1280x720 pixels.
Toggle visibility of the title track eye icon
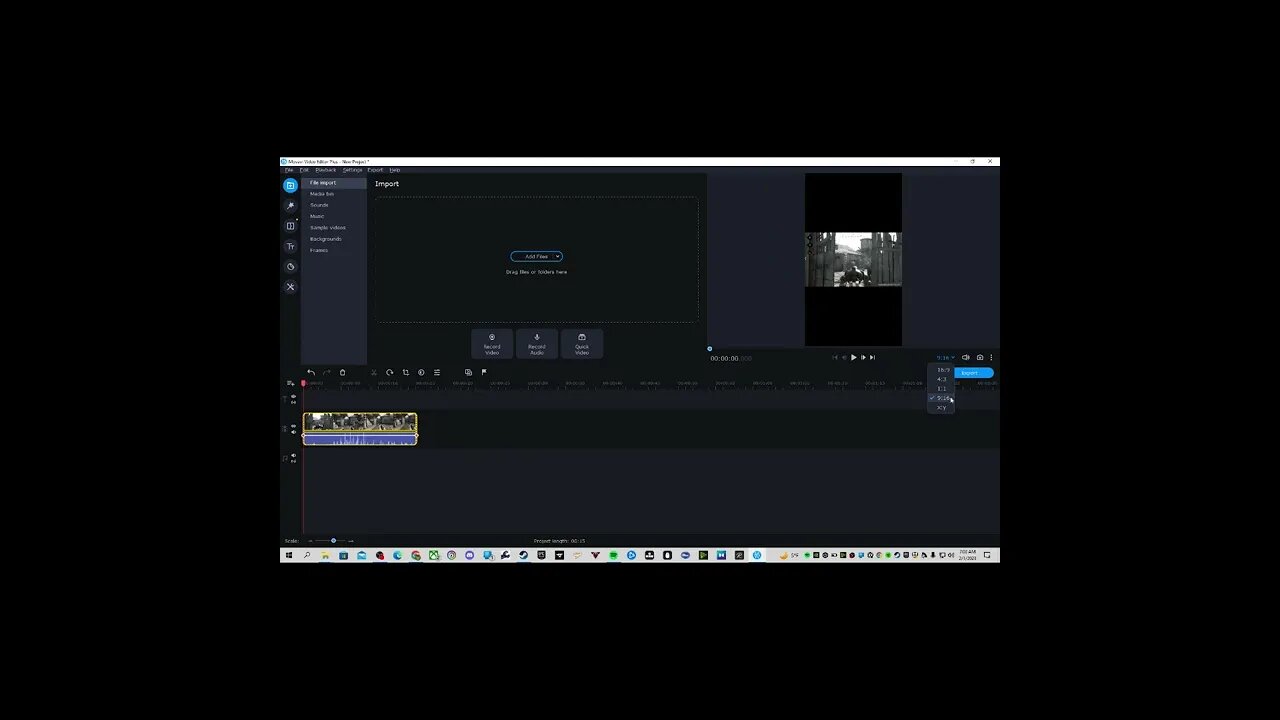coord(293,396)
